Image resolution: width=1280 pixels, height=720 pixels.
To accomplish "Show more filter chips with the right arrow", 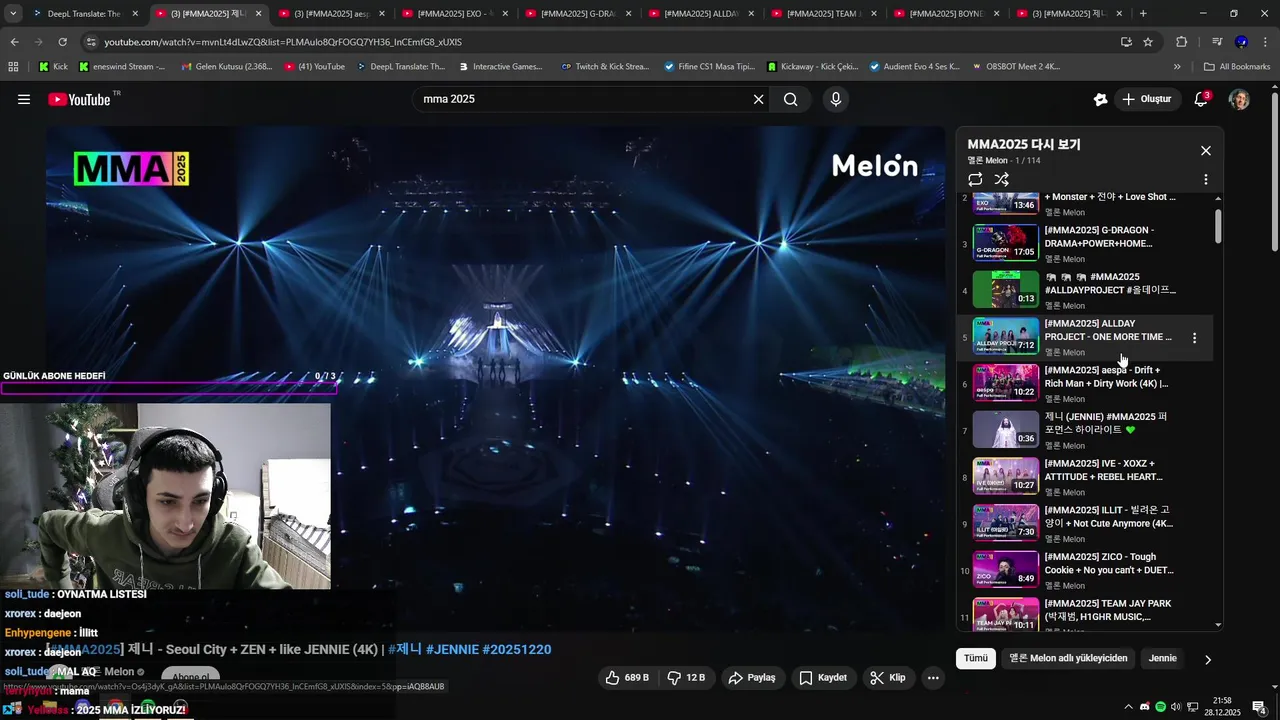I will pos(1207,659).
